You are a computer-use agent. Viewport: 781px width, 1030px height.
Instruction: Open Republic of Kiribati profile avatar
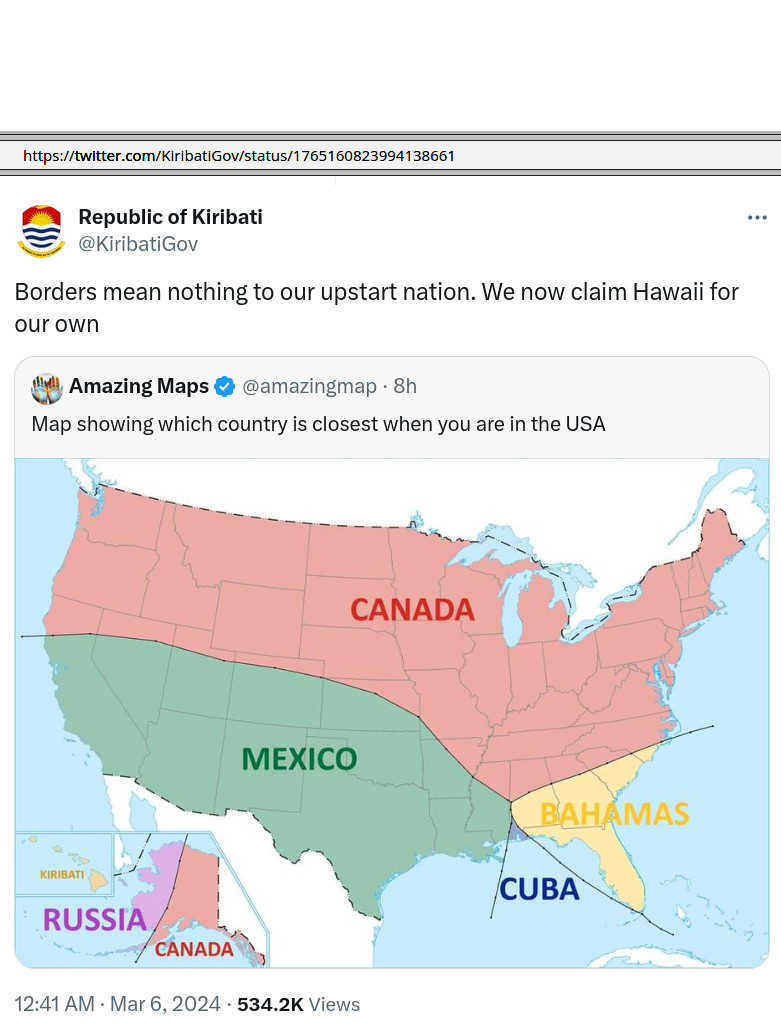pos(41,231)
